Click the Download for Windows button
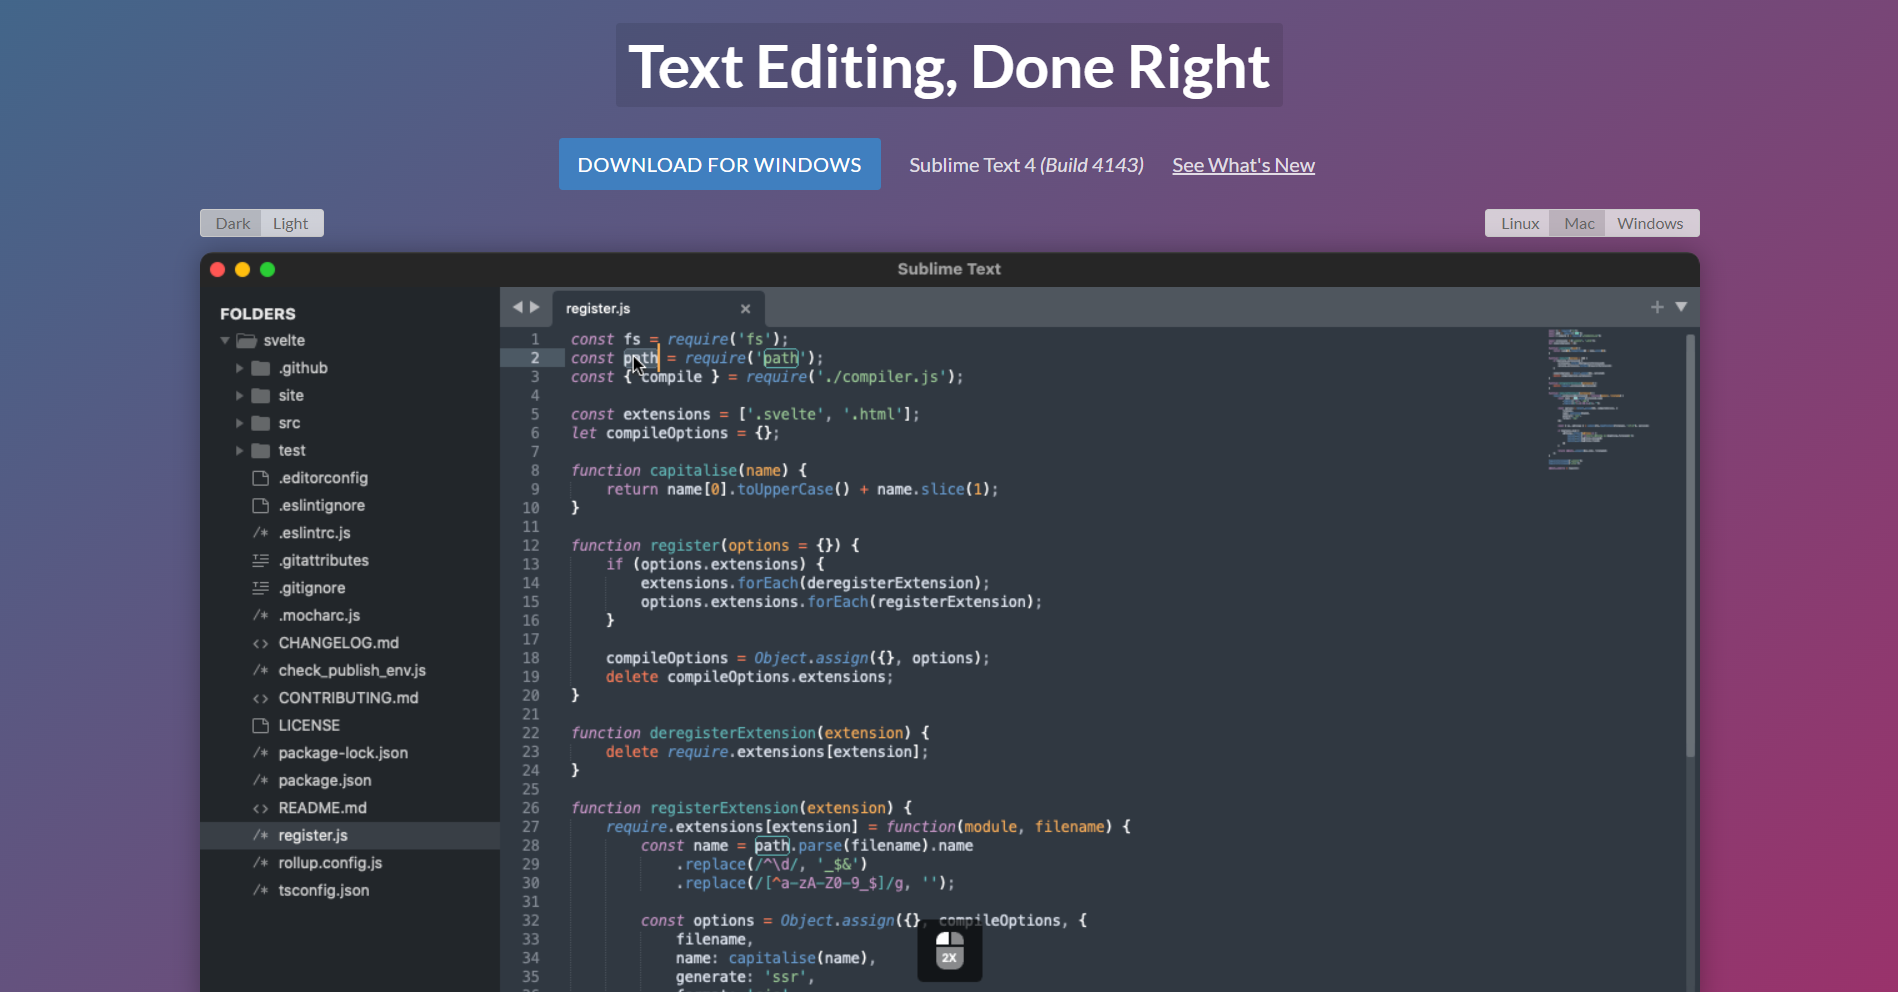This screenshot has height=992, width=1898. pos(719,164)
